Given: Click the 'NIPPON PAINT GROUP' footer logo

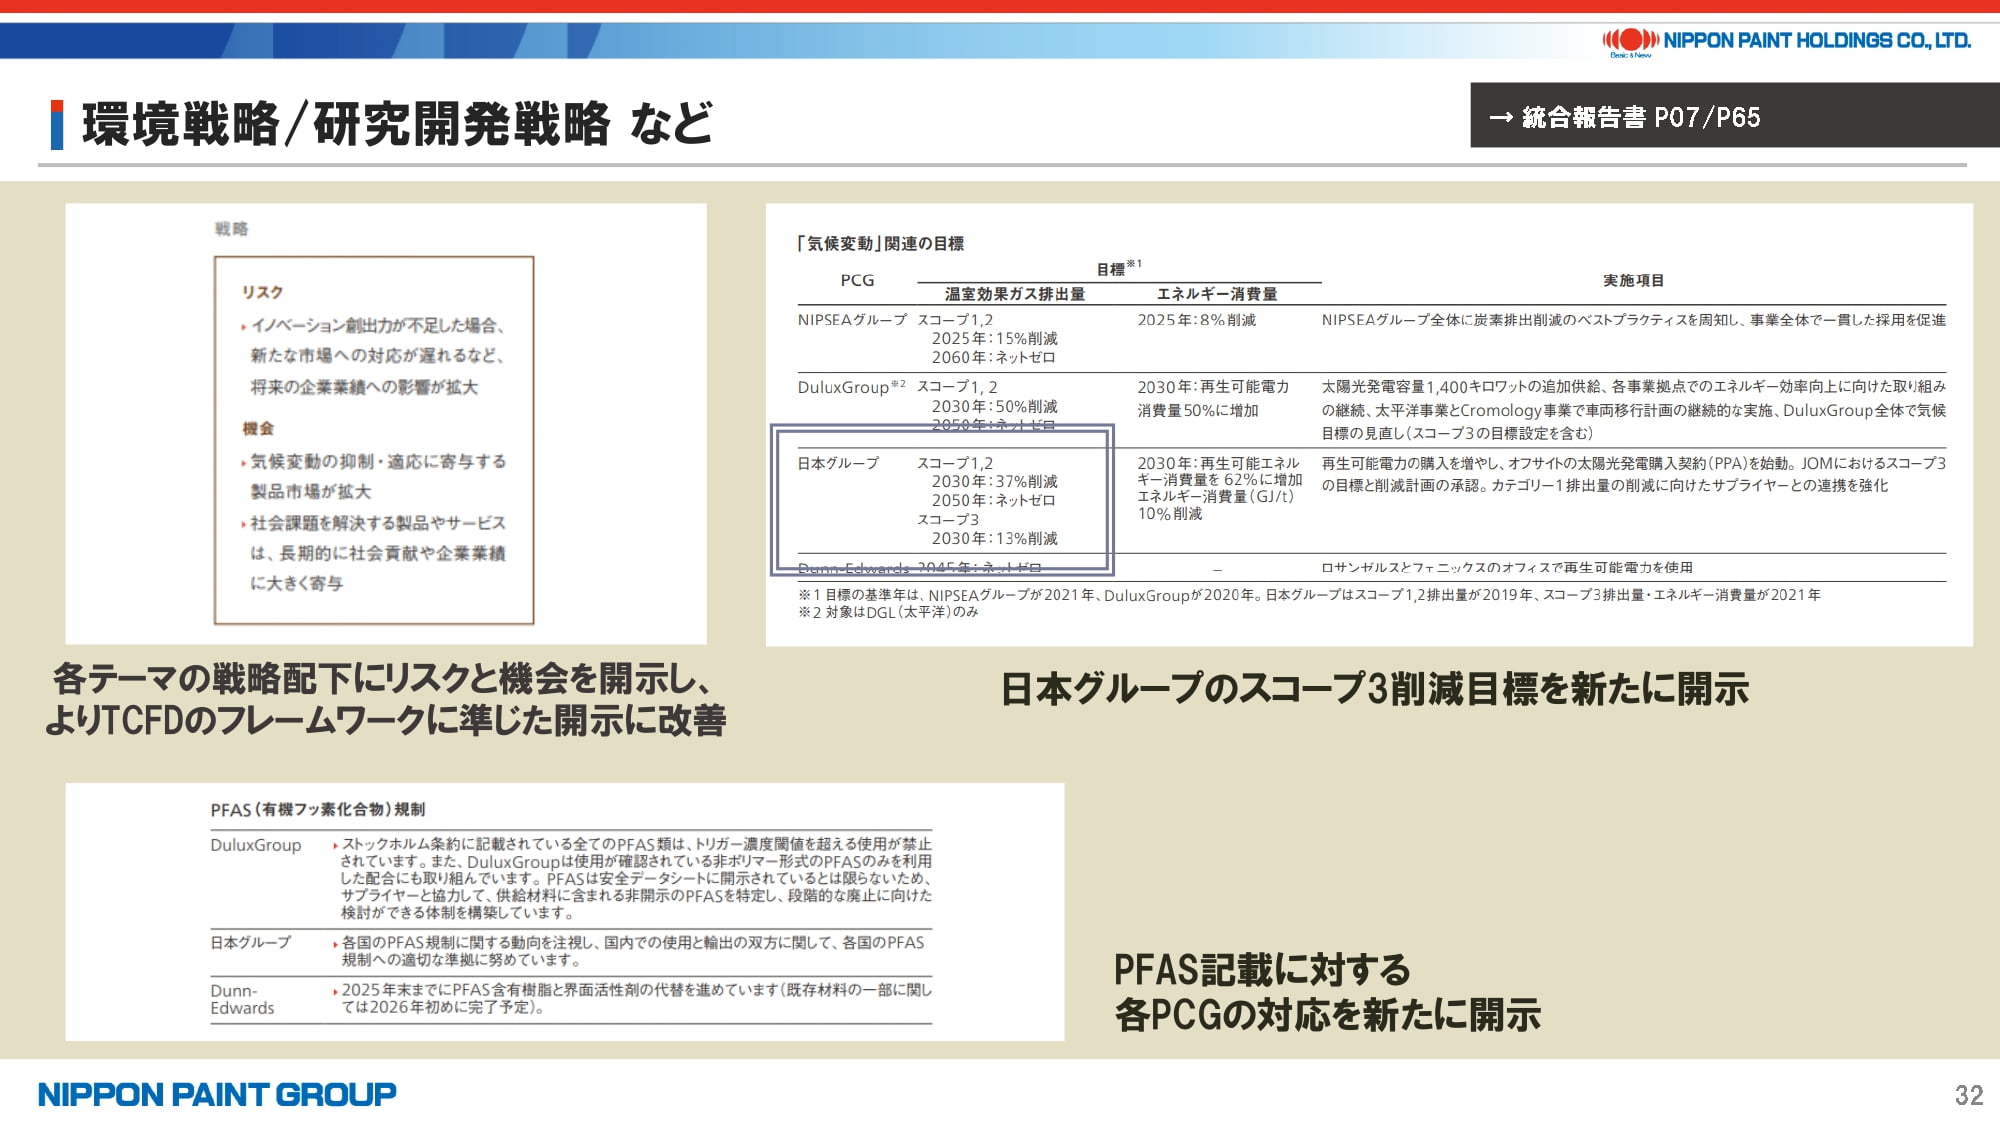Looking at the screenshot, I should pos(217,1094).
